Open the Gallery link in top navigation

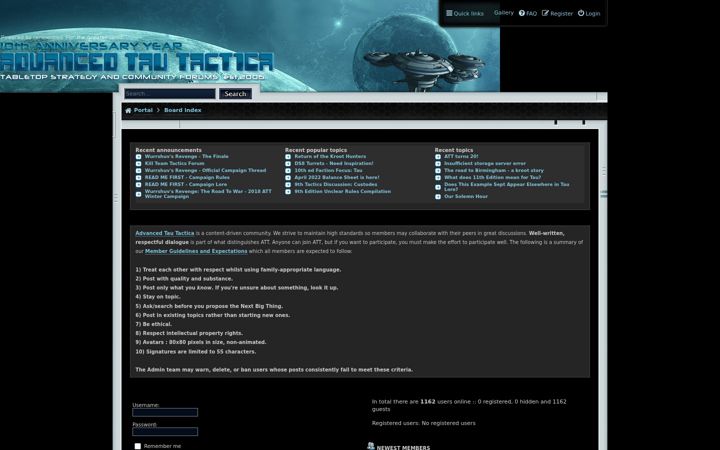click(x=504, y=13)
